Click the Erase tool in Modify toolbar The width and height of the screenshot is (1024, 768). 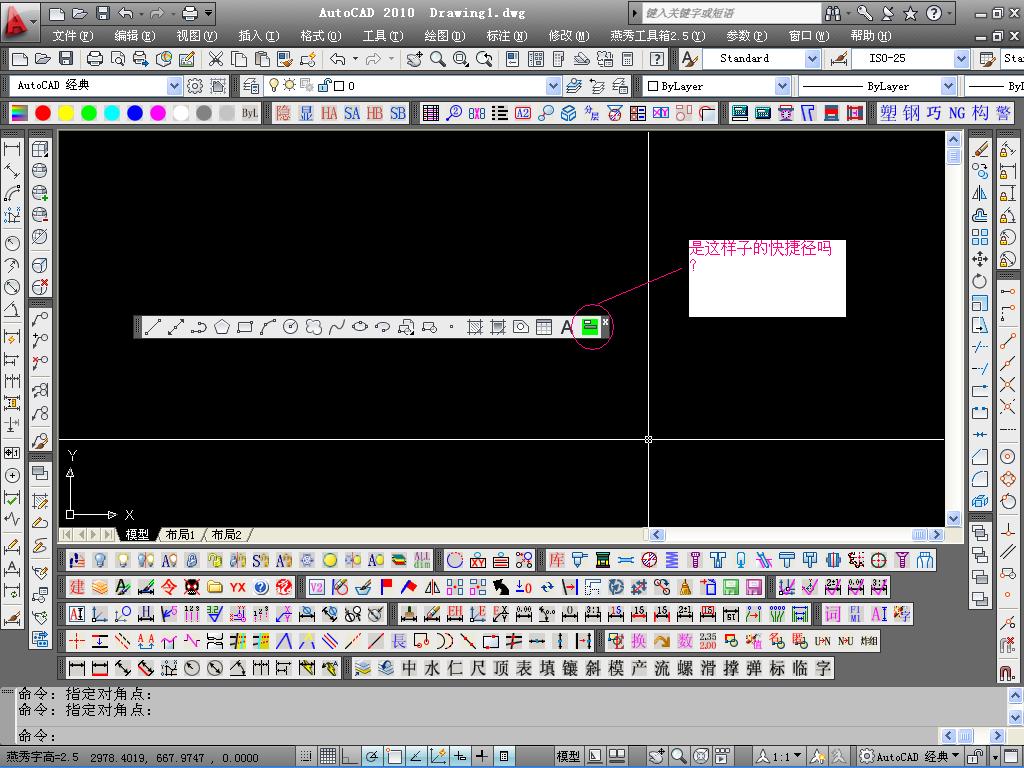coord(980,149)
